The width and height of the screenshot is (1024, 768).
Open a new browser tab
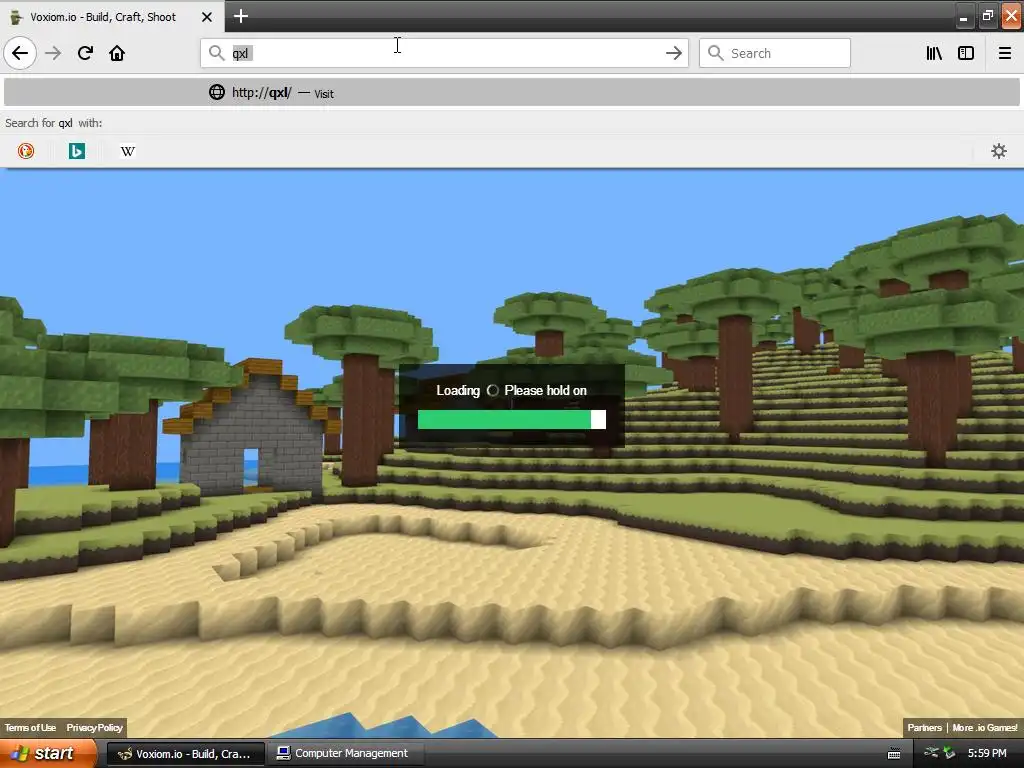tap(241, 16)
